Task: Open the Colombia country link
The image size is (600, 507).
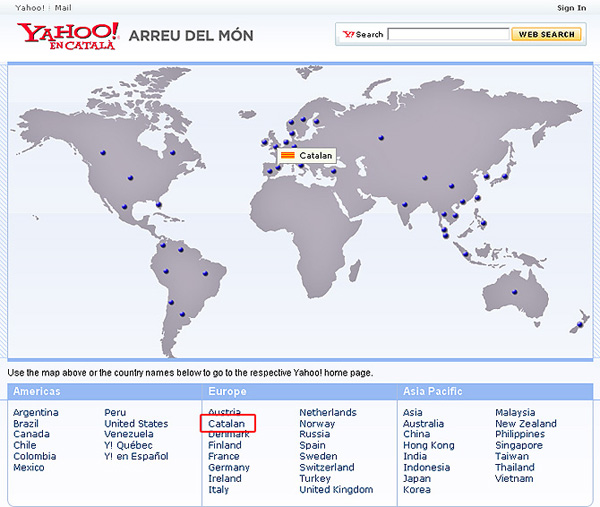Action: pyautogui.click(x=34, y=456)
